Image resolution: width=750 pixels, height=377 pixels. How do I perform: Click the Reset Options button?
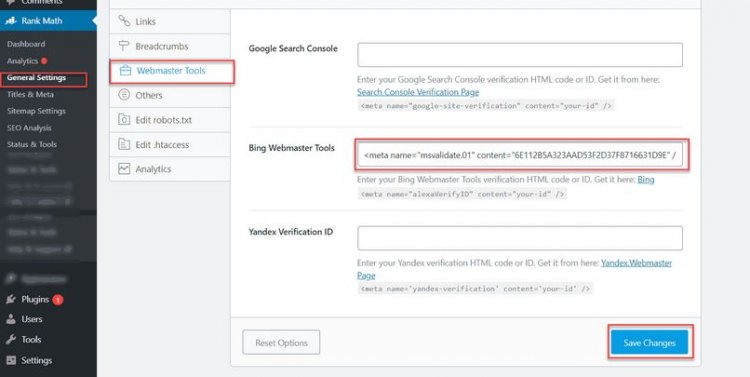pyautogui.click(x=281, y=343)
